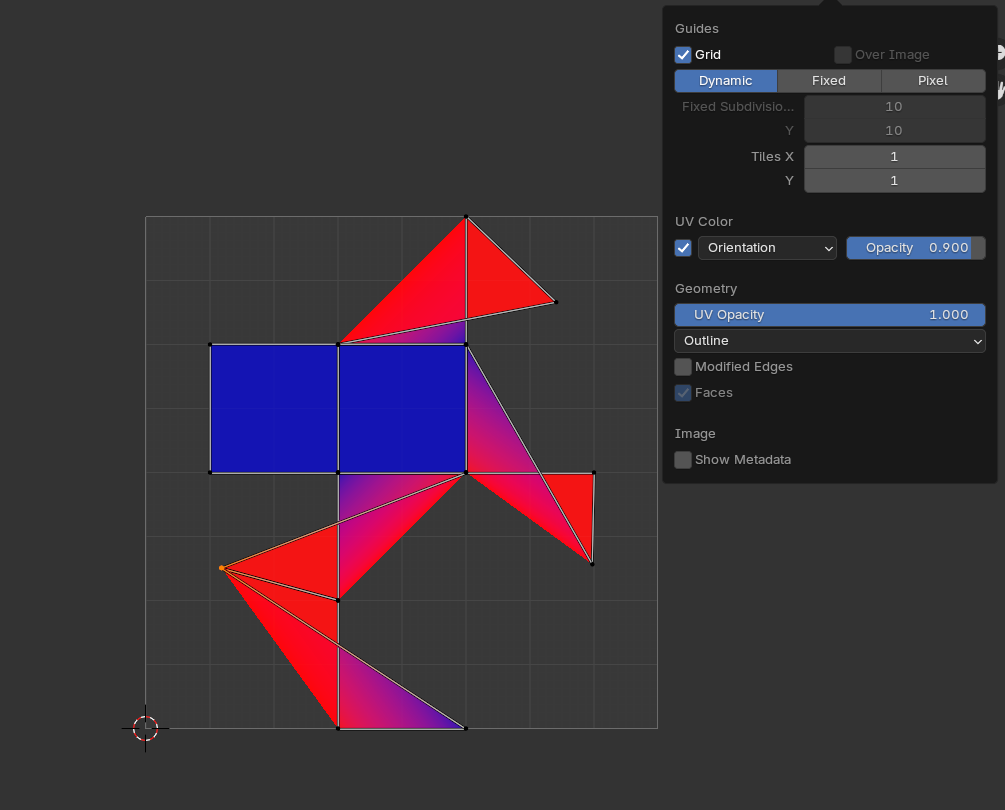Enable the Show Metadata checkbox
The width and height of the screenshot is (1005, 810).
coord(683,459)
